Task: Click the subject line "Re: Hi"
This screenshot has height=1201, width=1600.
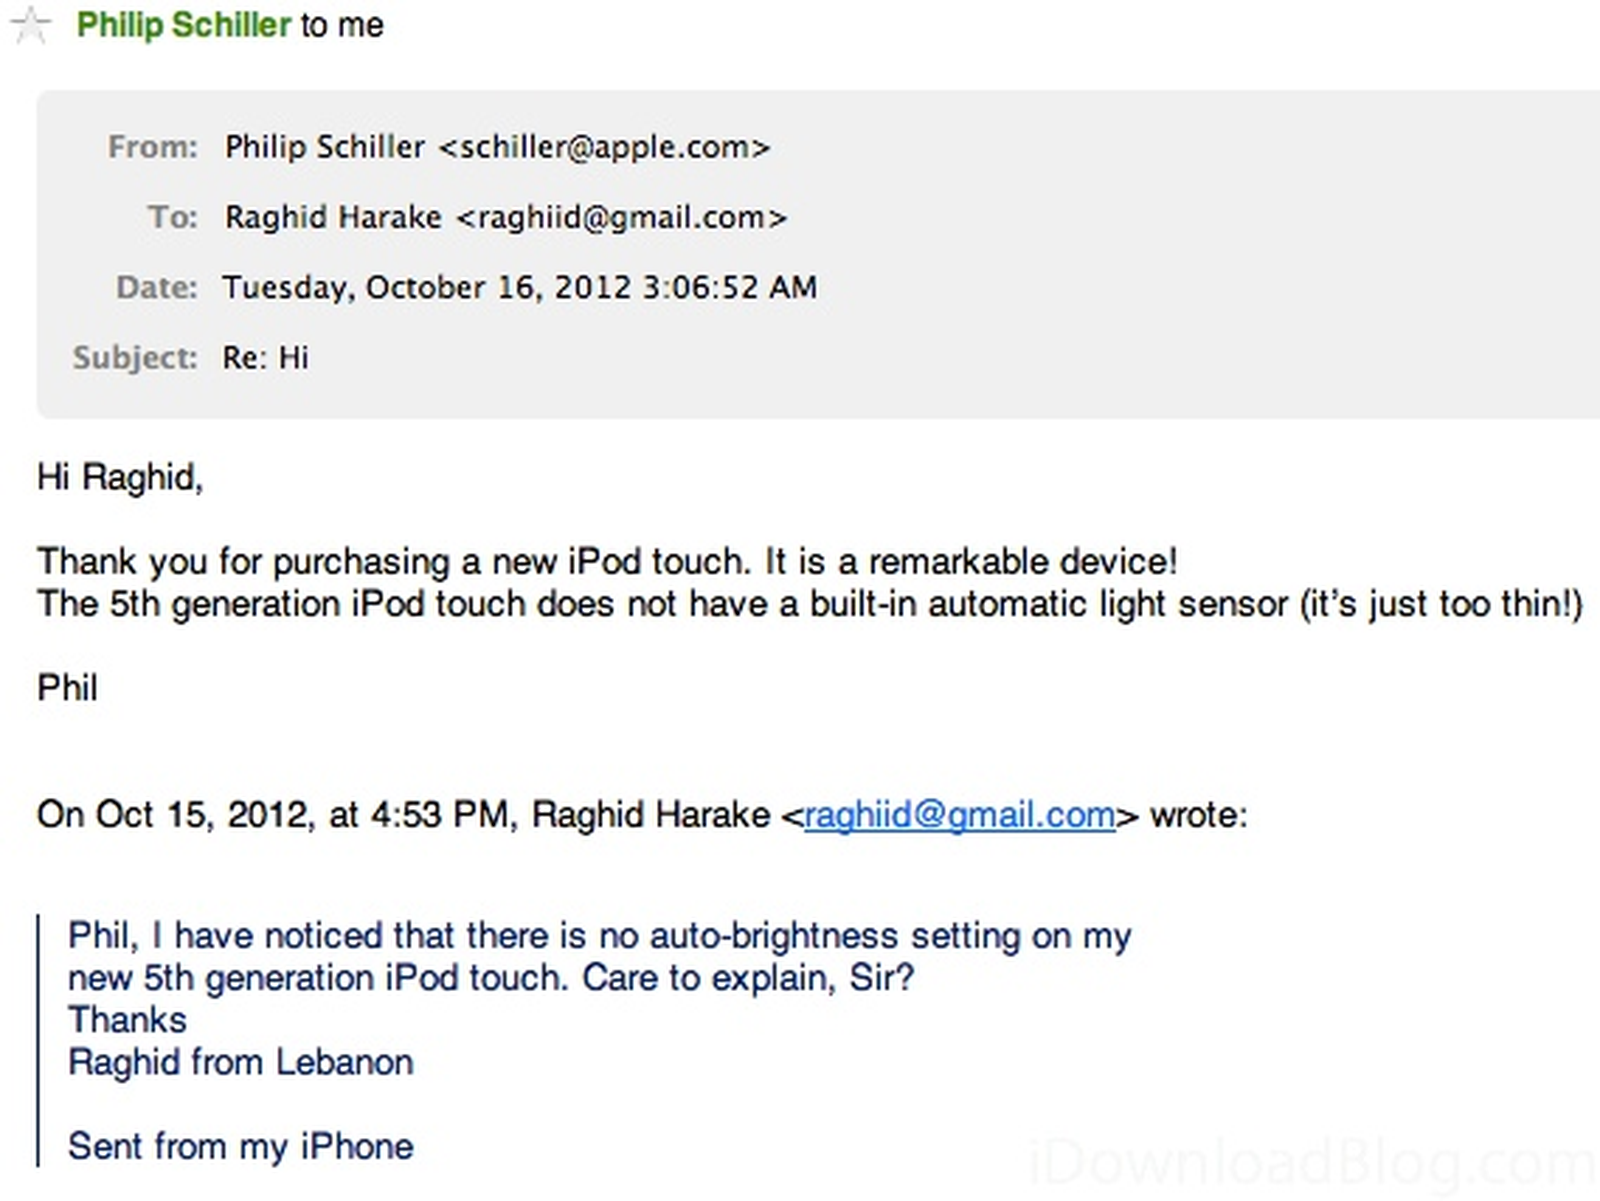Action: pyautogui.click(x=265, y=358)
